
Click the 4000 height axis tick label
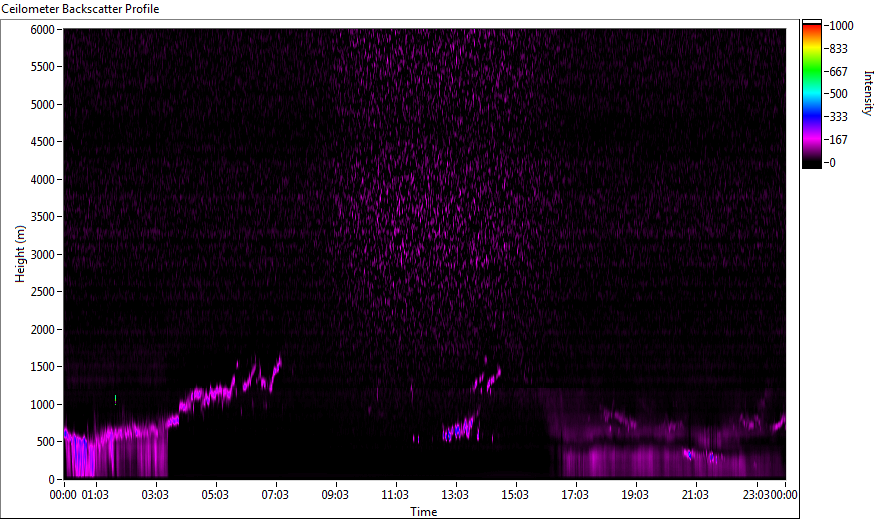click(x=43, y=180)
